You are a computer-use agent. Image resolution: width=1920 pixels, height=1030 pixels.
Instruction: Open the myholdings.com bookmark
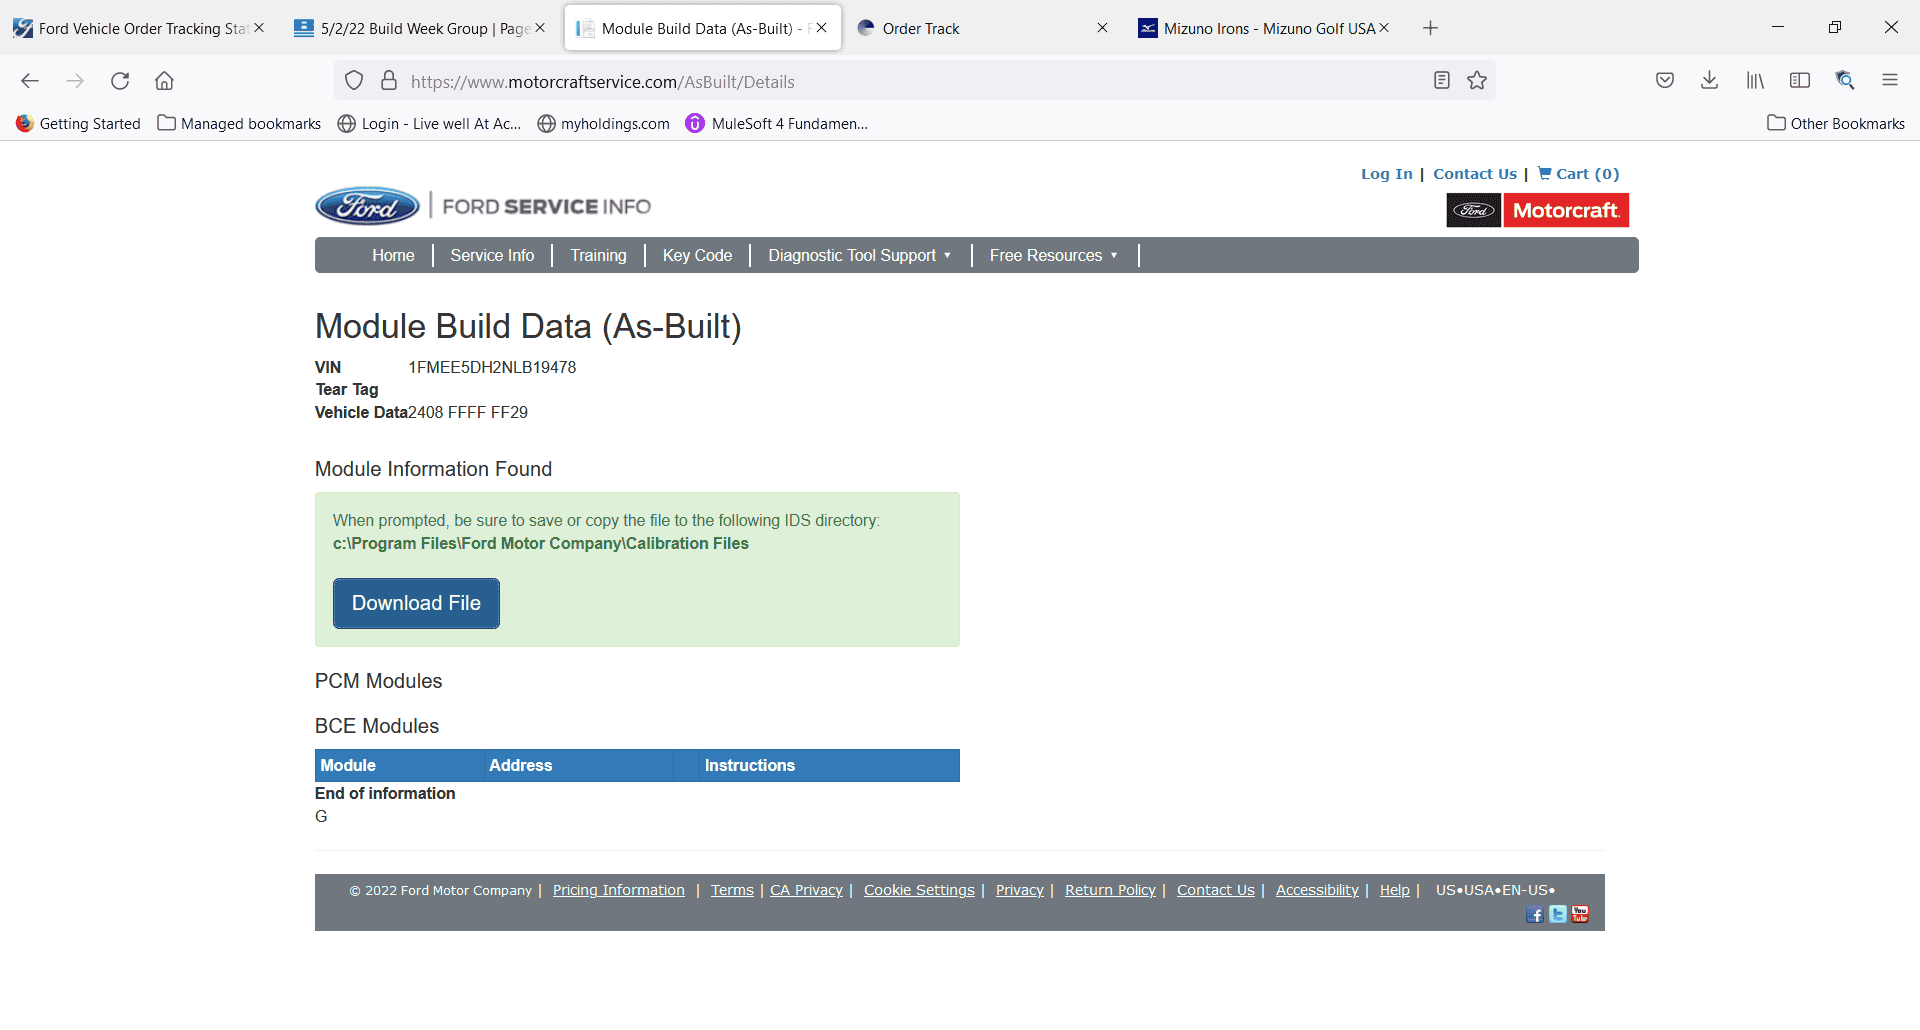[x=603, y=124]
